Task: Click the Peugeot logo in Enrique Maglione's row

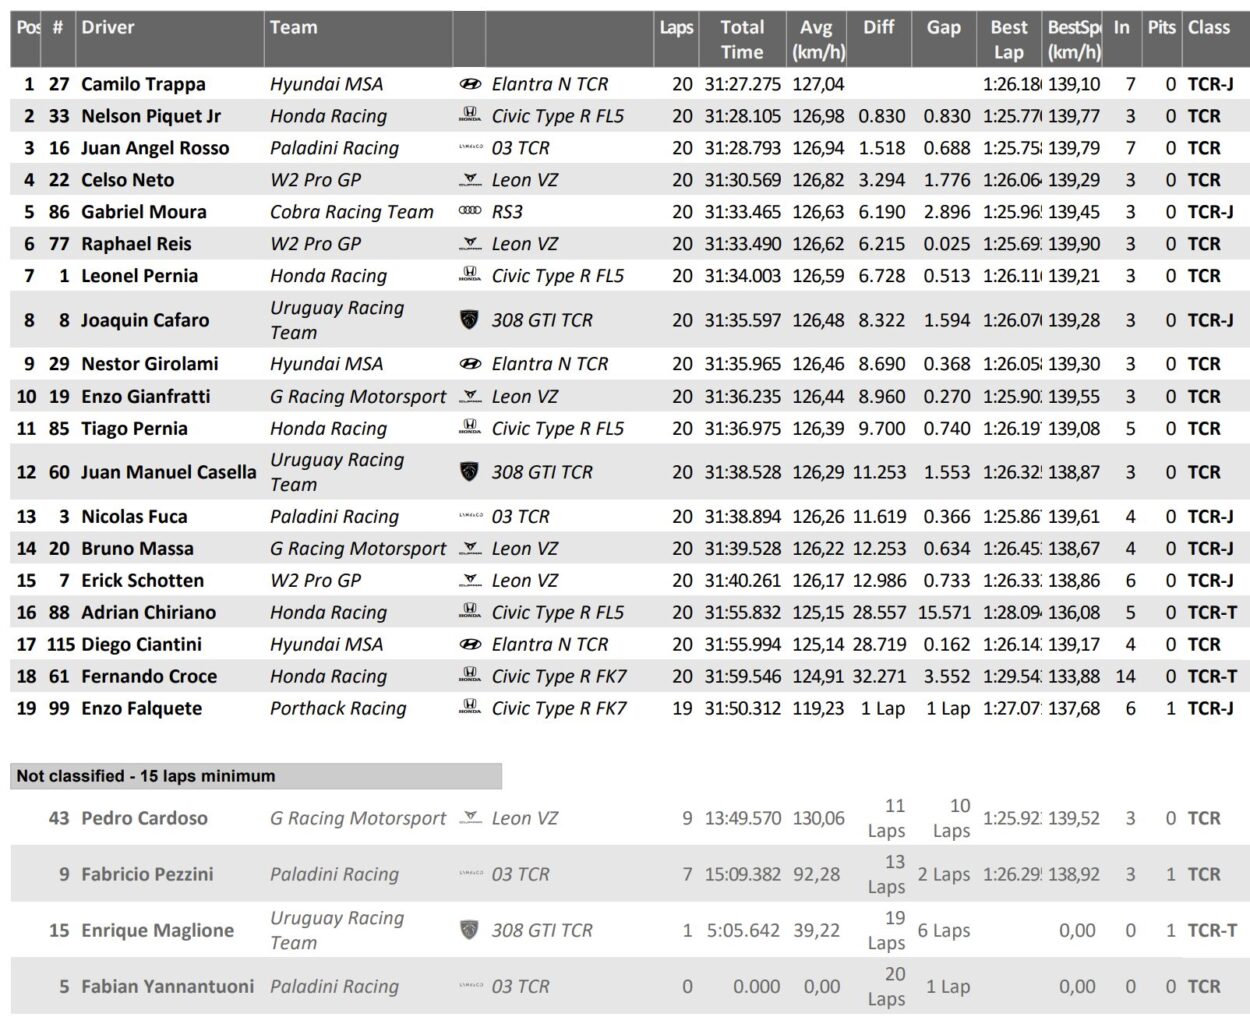Action: point(469,930)
